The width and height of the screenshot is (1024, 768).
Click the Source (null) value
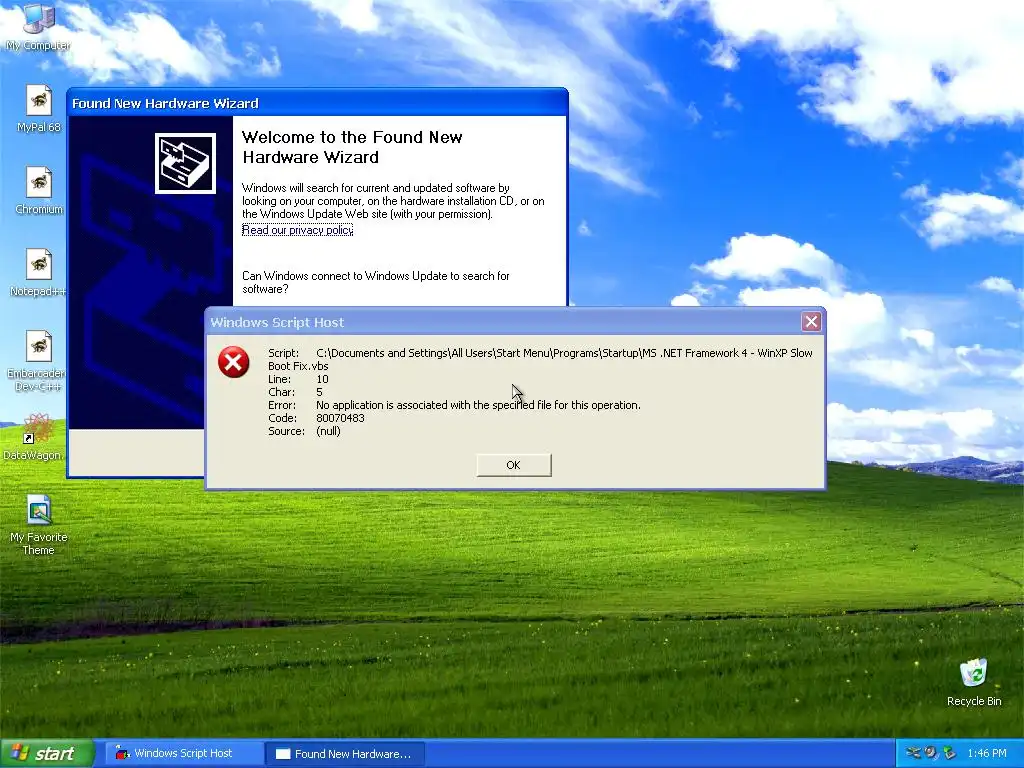tap(328, 431)
